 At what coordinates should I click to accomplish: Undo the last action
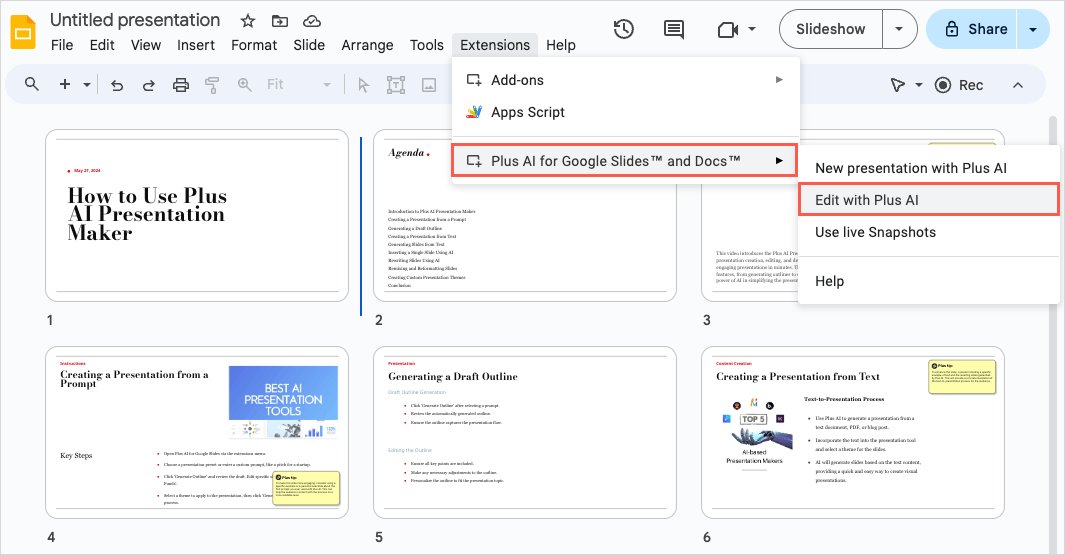[117, 85]
